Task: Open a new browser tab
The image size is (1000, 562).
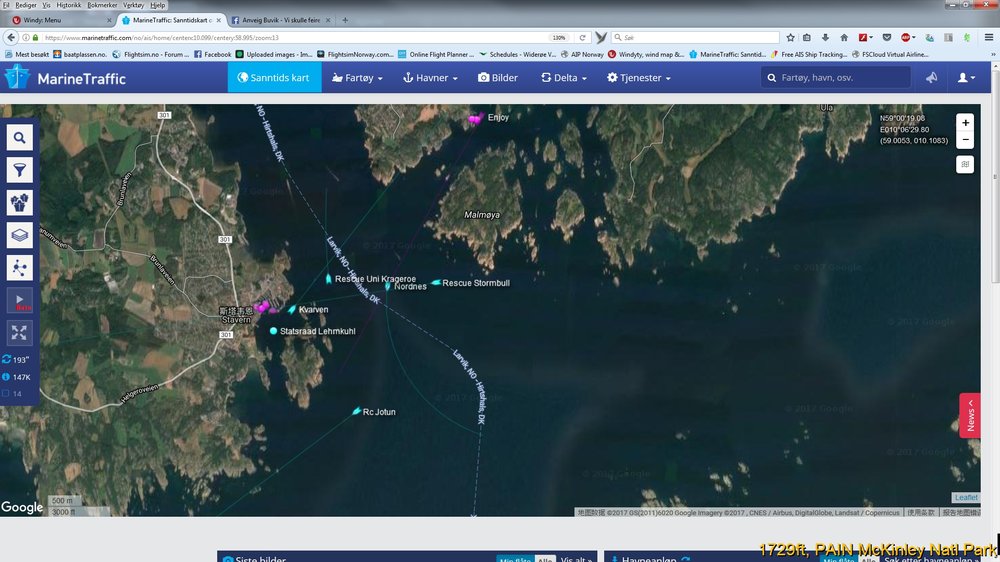Action: tap(345, 20)
